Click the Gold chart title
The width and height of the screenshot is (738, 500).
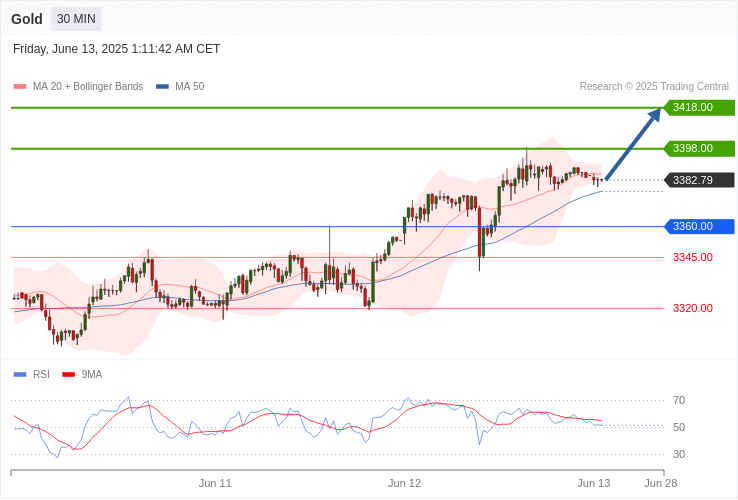[x=27, y=19]
